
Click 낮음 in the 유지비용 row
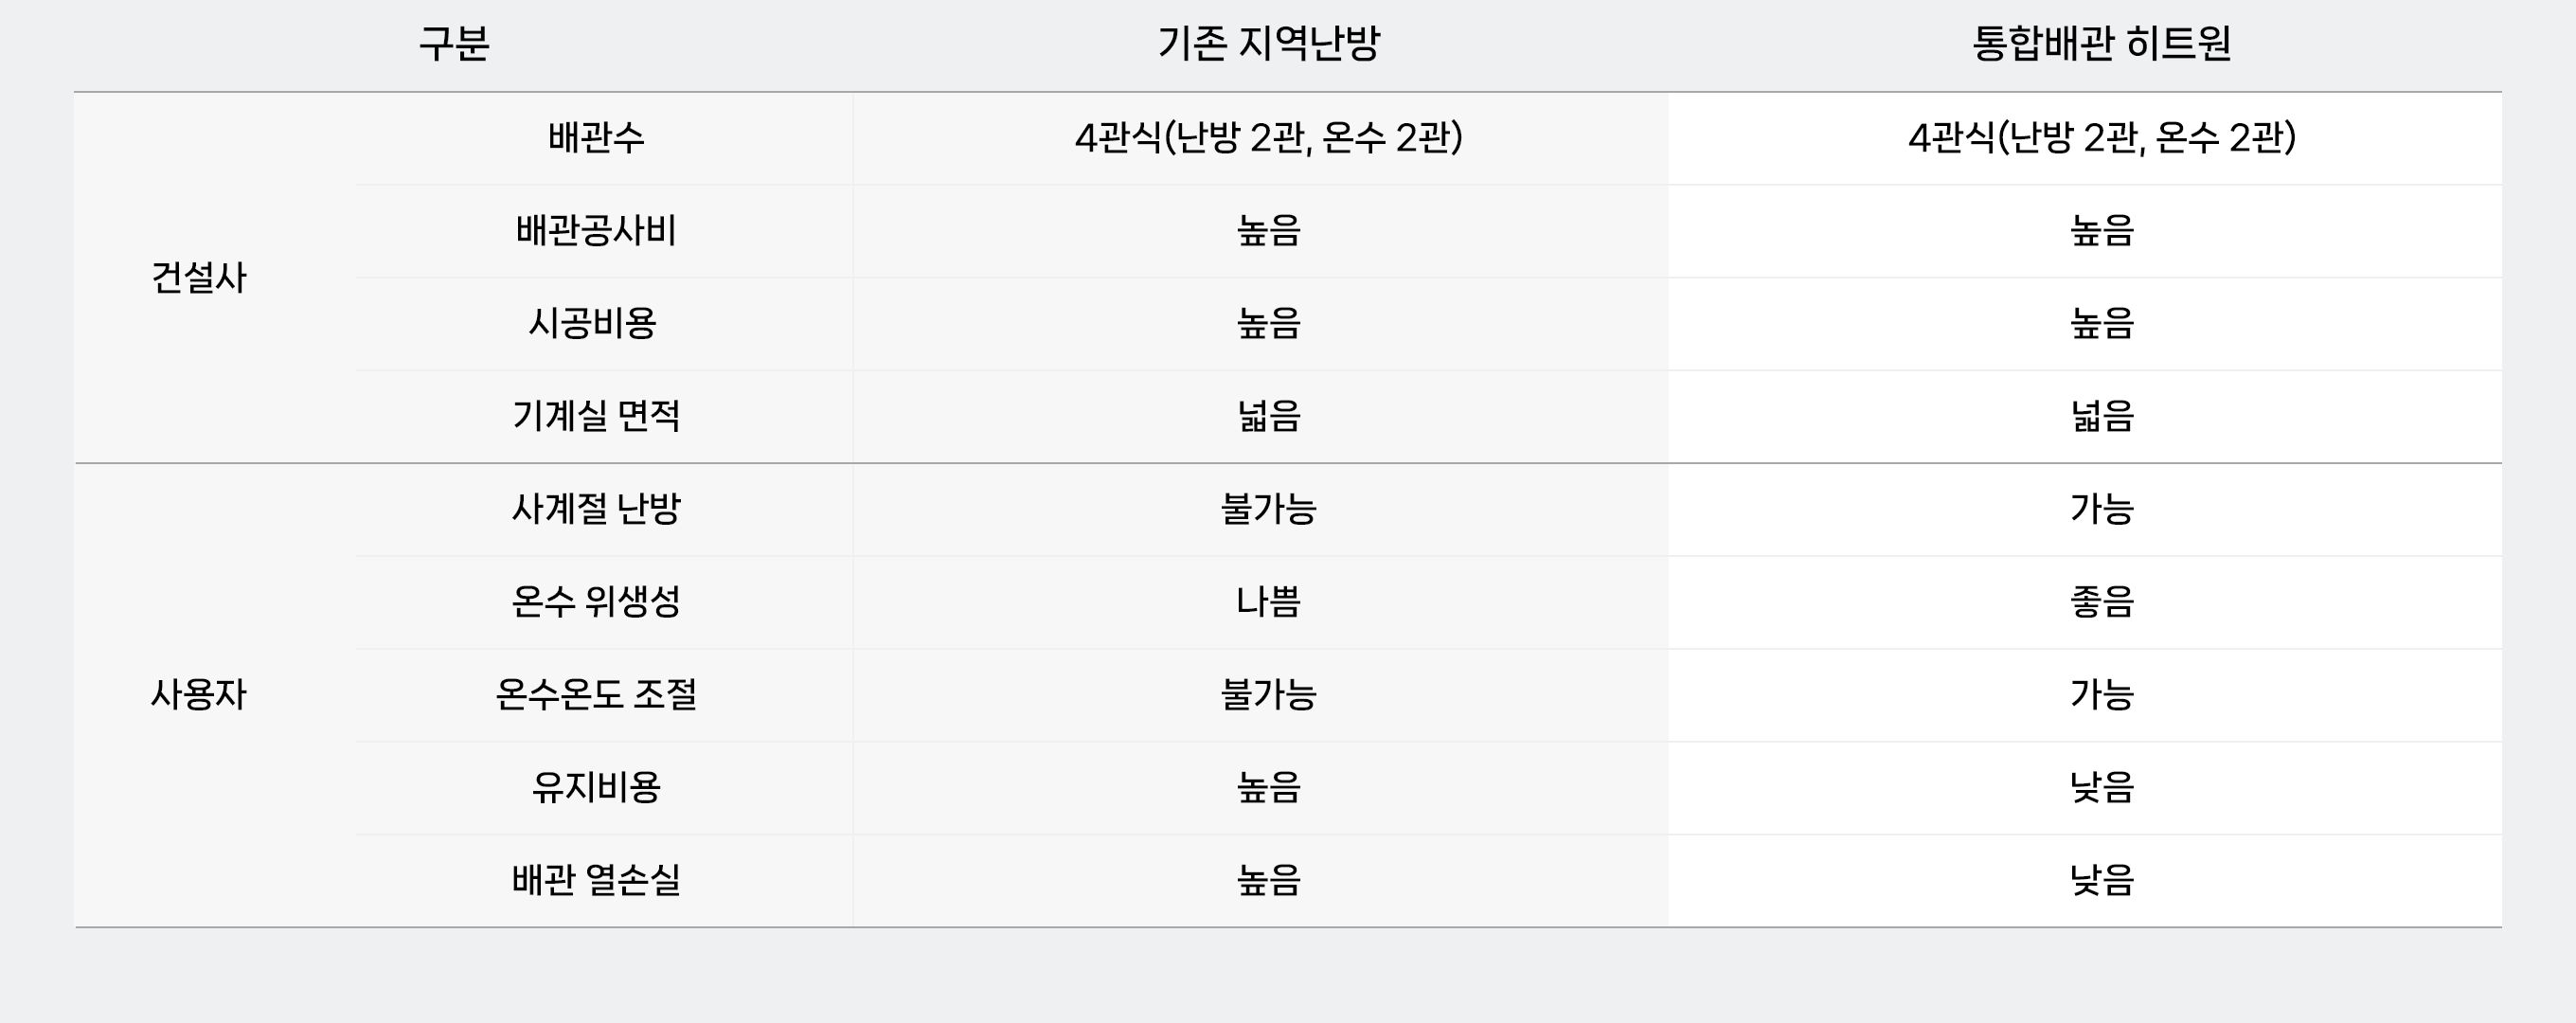pyautogui.click(x=2102, y=788)
